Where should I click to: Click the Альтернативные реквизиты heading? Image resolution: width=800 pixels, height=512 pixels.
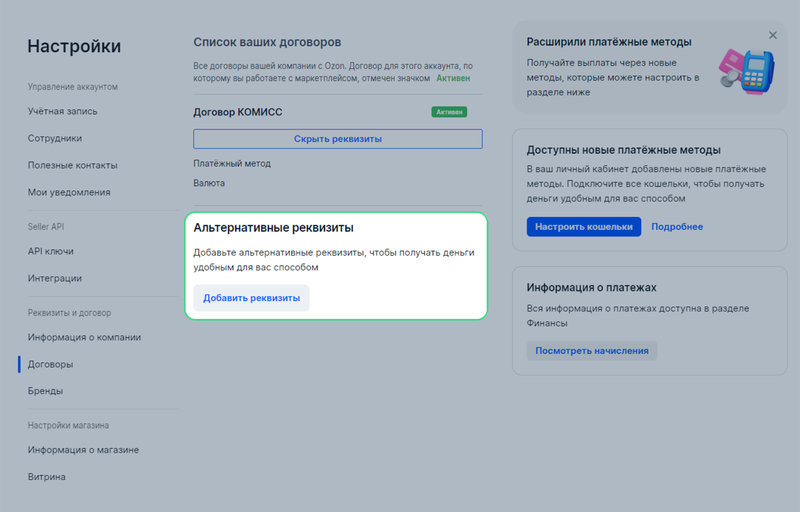pos(273,227)
